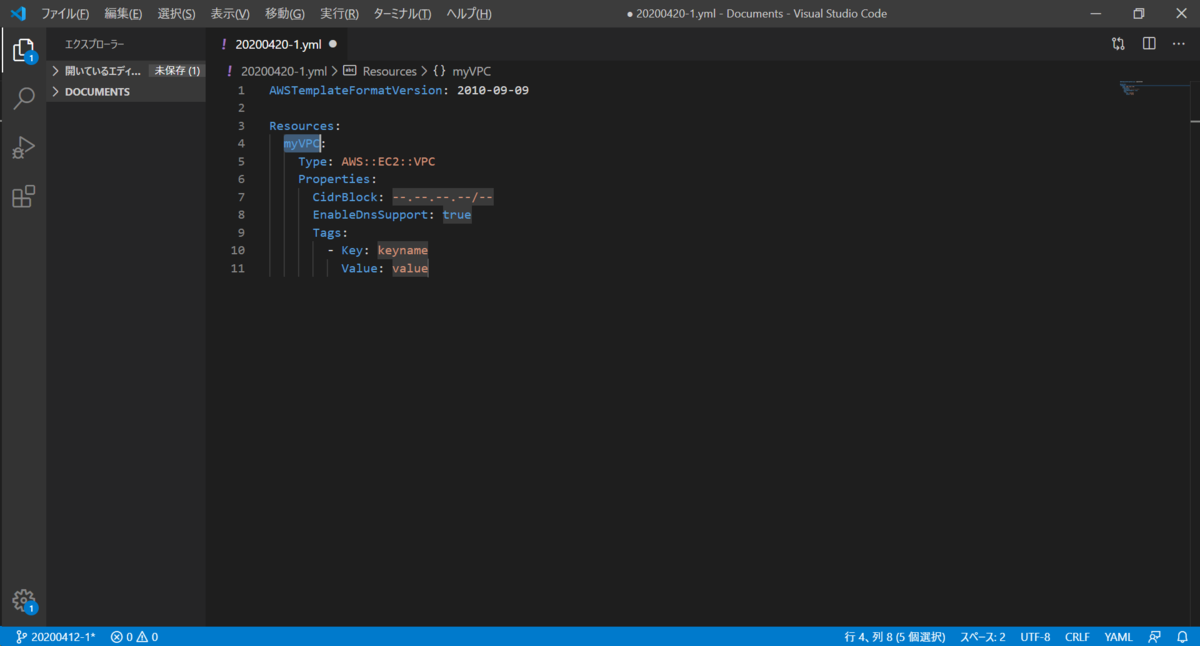Open the 編集(E) menu
Image resolution: width=1200 pixels, height=646 pixels.
pos(123,14)
